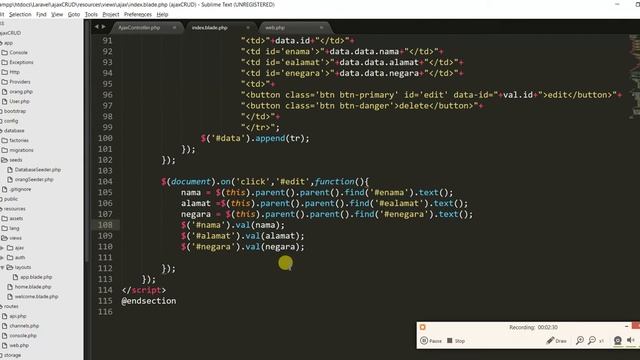Viewport: 640px width, 360px height.
Task: Collapse the resources folder
Action: point(15,209)
